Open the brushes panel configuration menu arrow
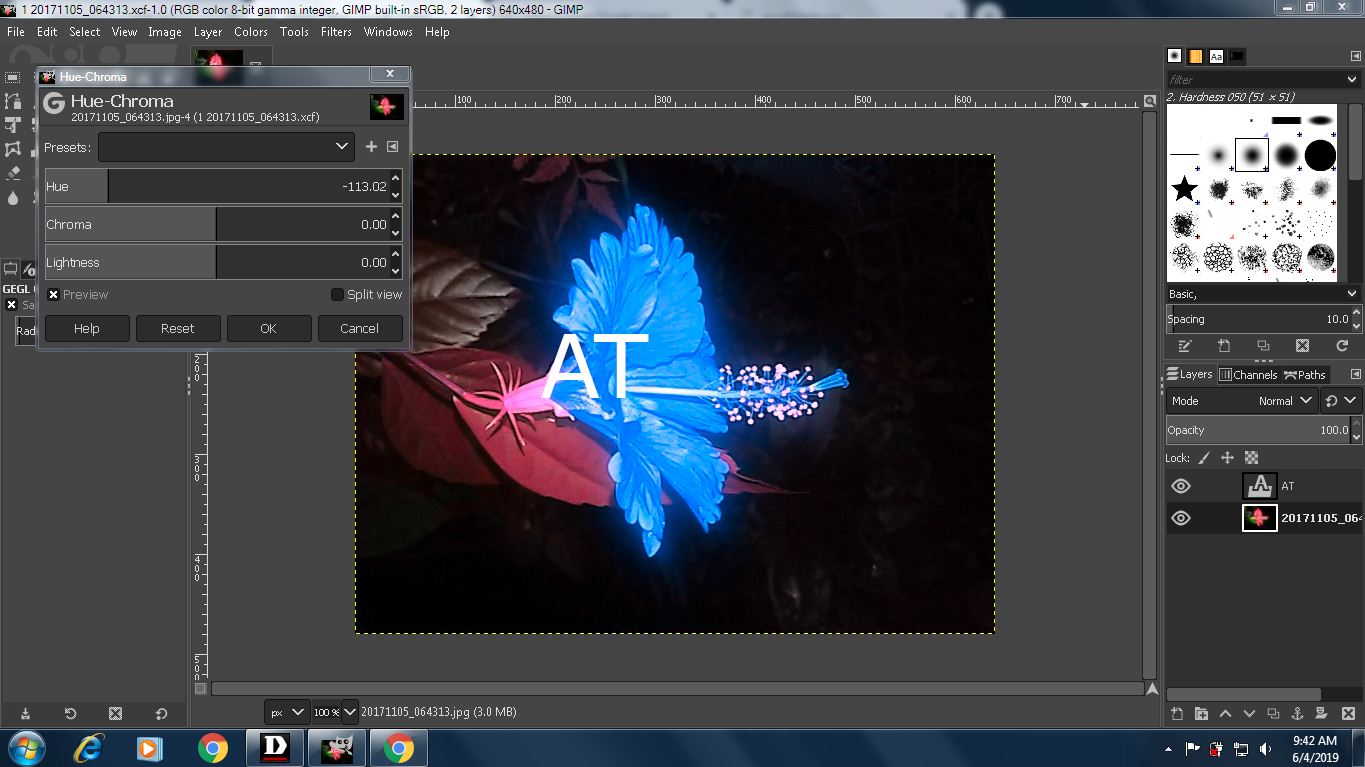 pos(1355,56)
